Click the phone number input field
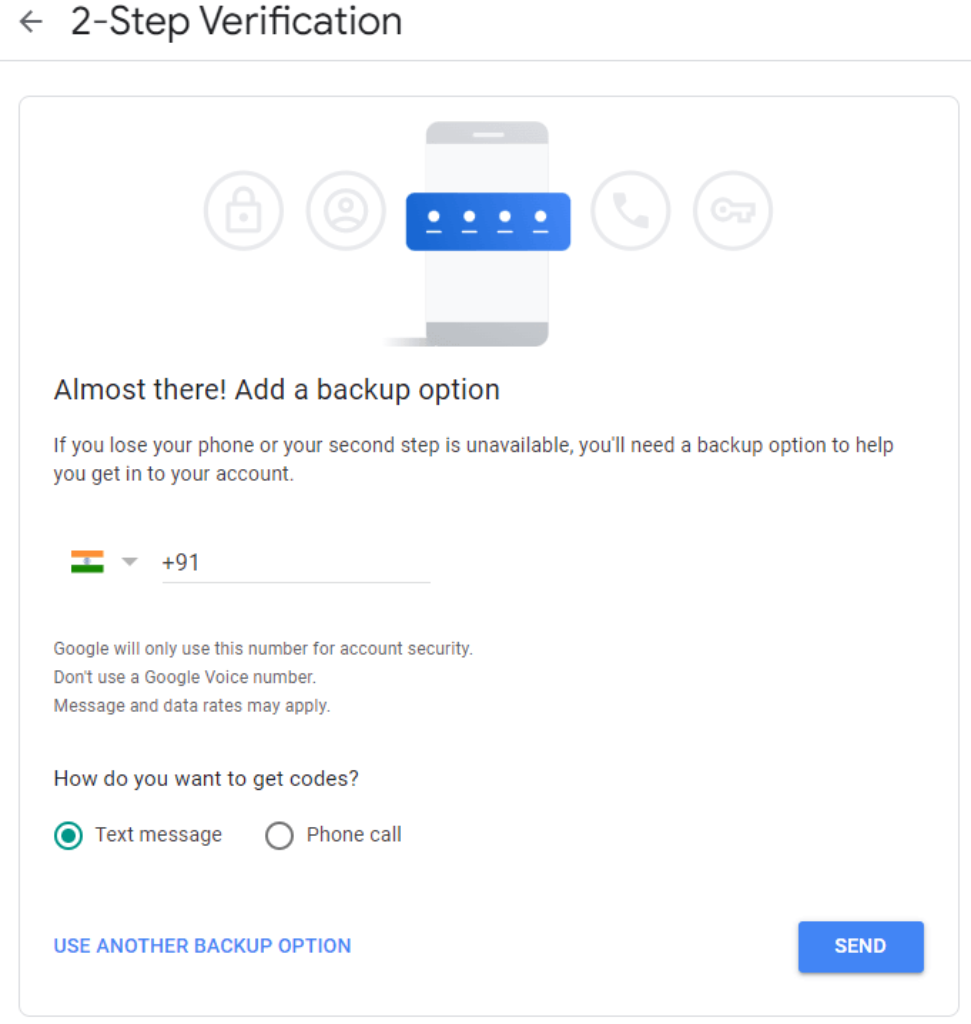 coord(300,562)
